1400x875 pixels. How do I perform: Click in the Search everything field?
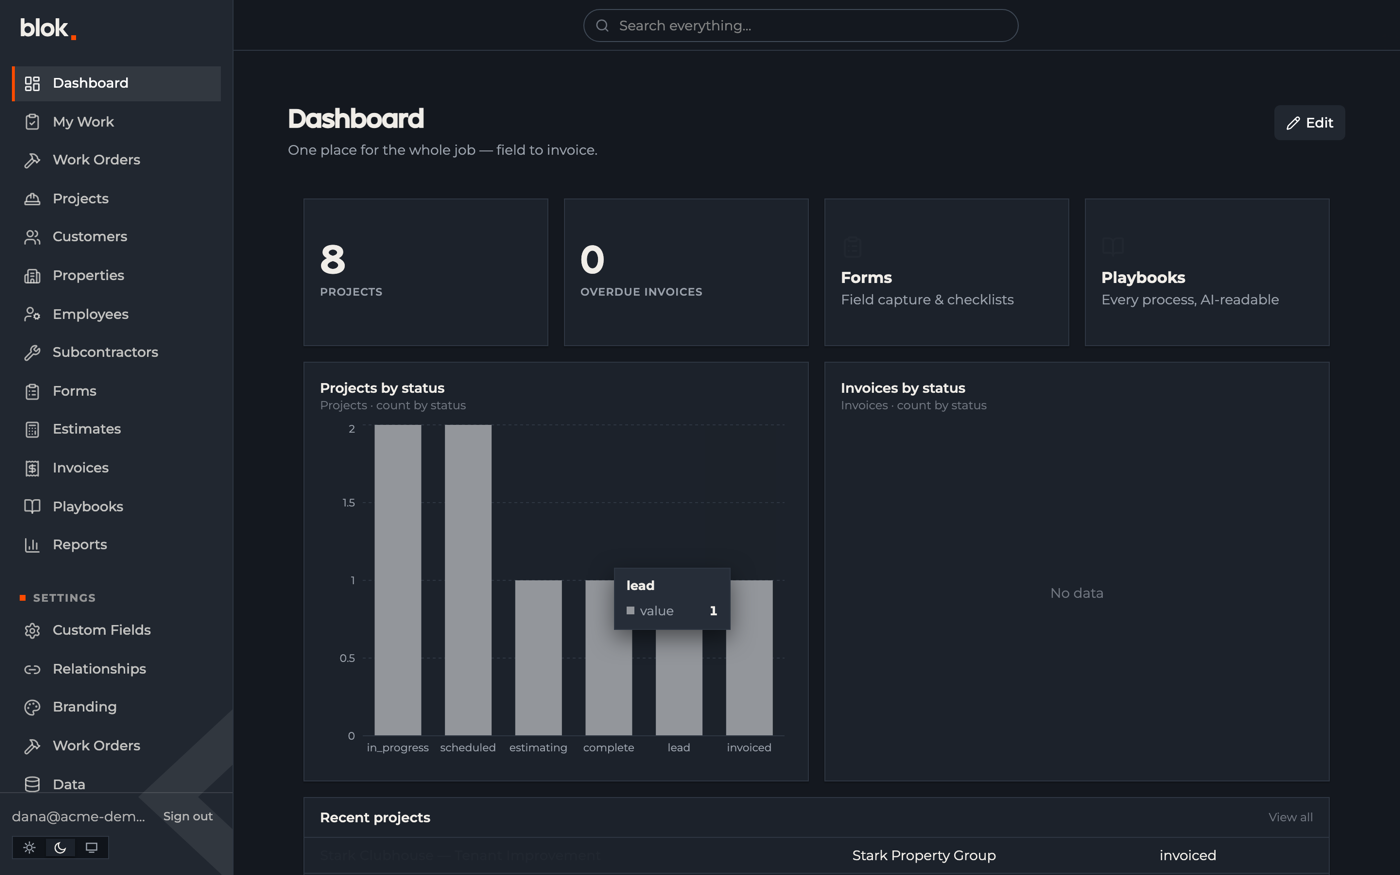point(801,26)
